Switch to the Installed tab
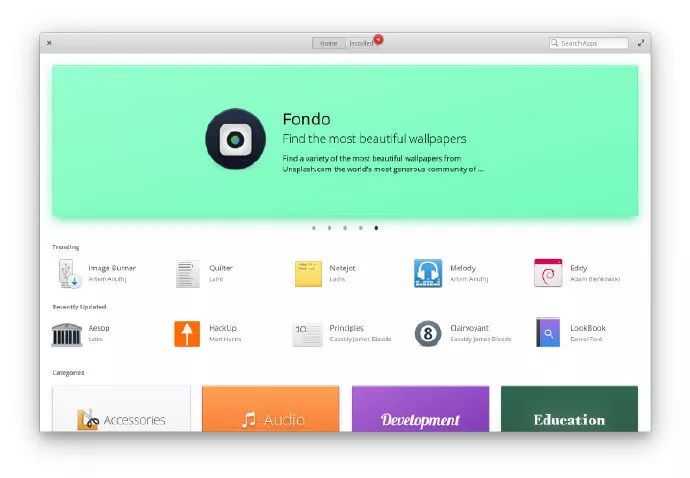Viewport: 690px width, 478px height. coord(361,43)
